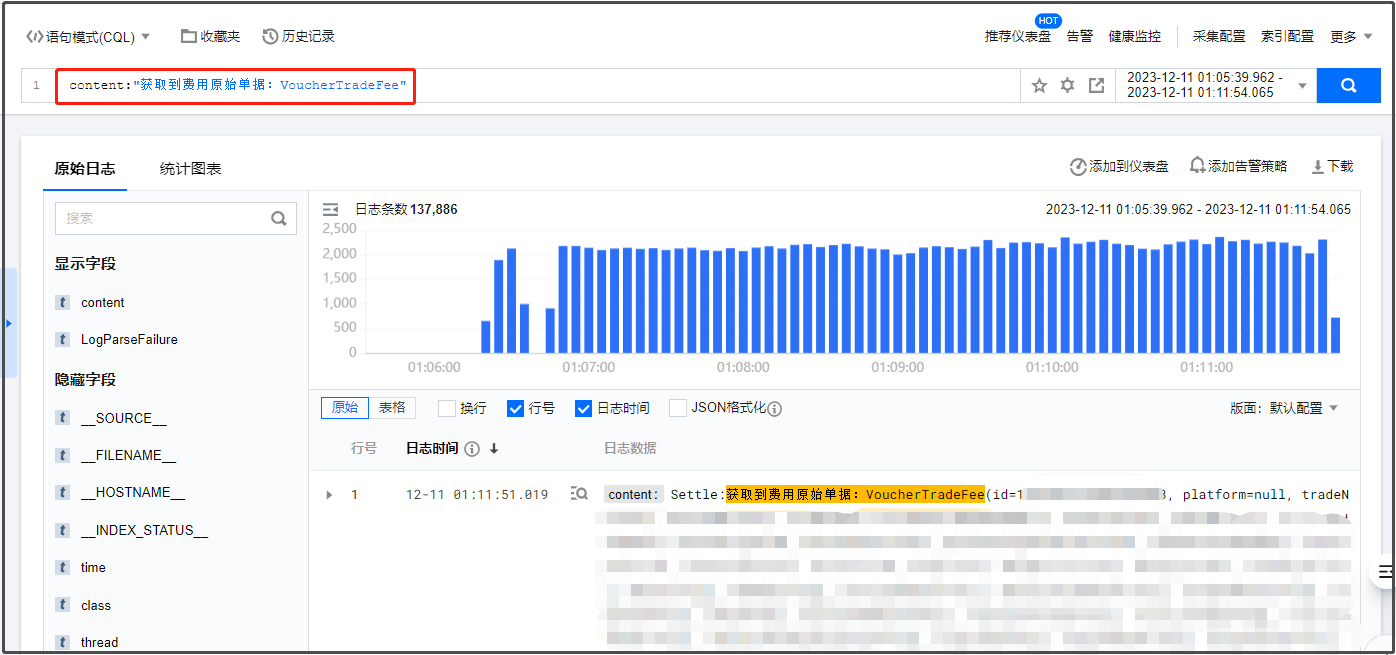Click the blue search magnifier button
The image size is (1396, 655).
1347,86
